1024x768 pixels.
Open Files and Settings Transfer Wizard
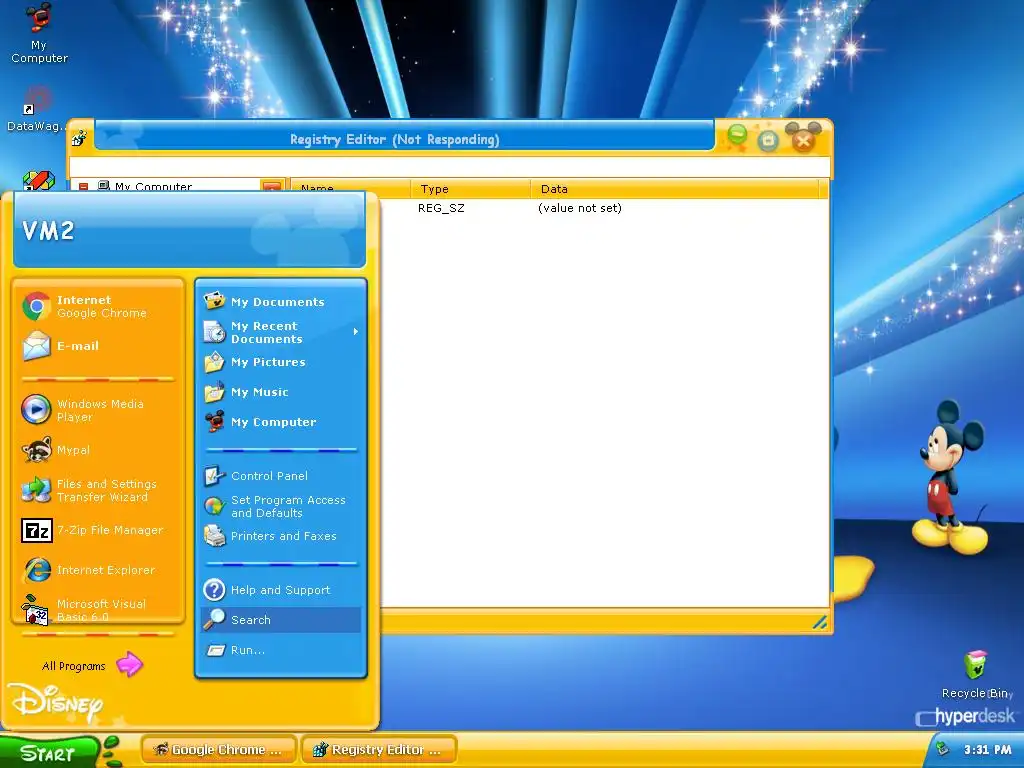pyautogui.click(x=98, y=490)
